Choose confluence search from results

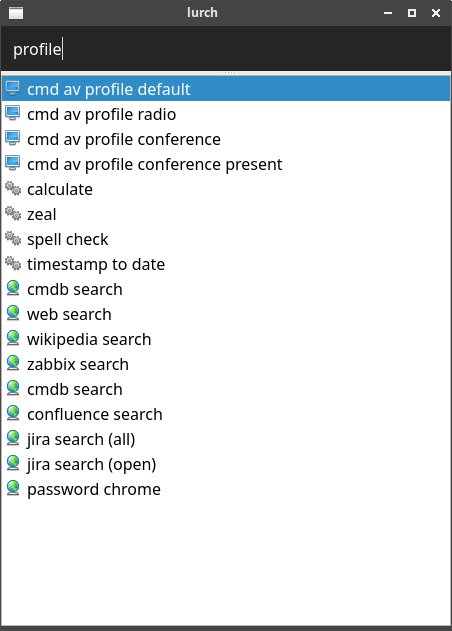coord(226,414)
